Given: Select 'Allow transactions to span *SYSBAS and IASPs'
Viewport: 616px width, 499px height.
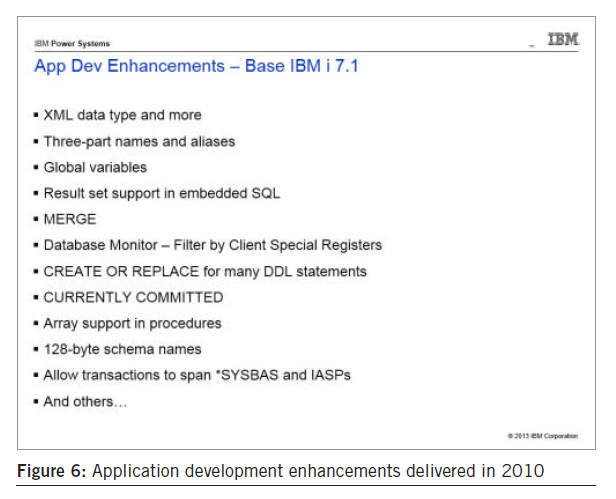Looking at the screenshot, I should [197, 375].
